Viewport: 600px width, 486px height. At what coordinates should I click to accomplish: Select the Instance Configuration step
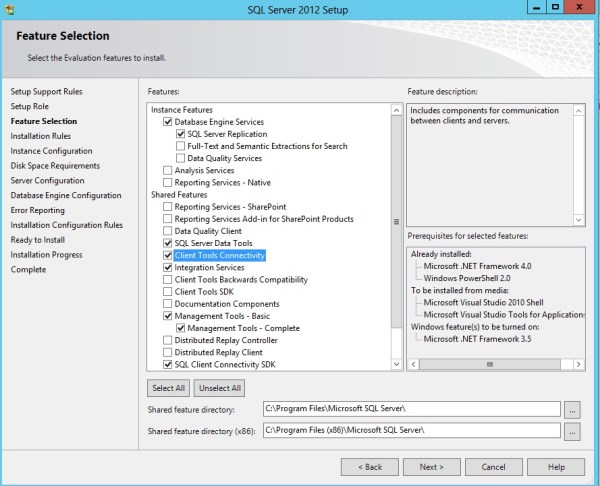tap(51, 151)
